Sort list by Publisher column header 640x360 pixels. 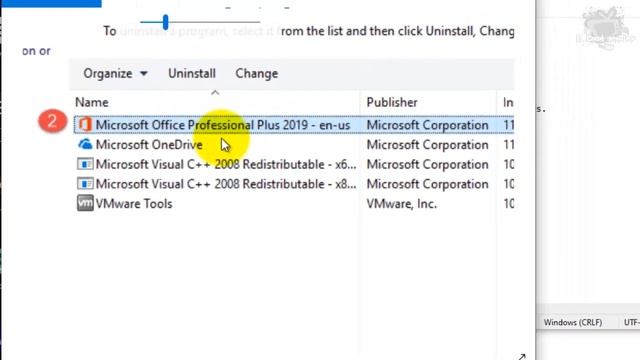392,102
